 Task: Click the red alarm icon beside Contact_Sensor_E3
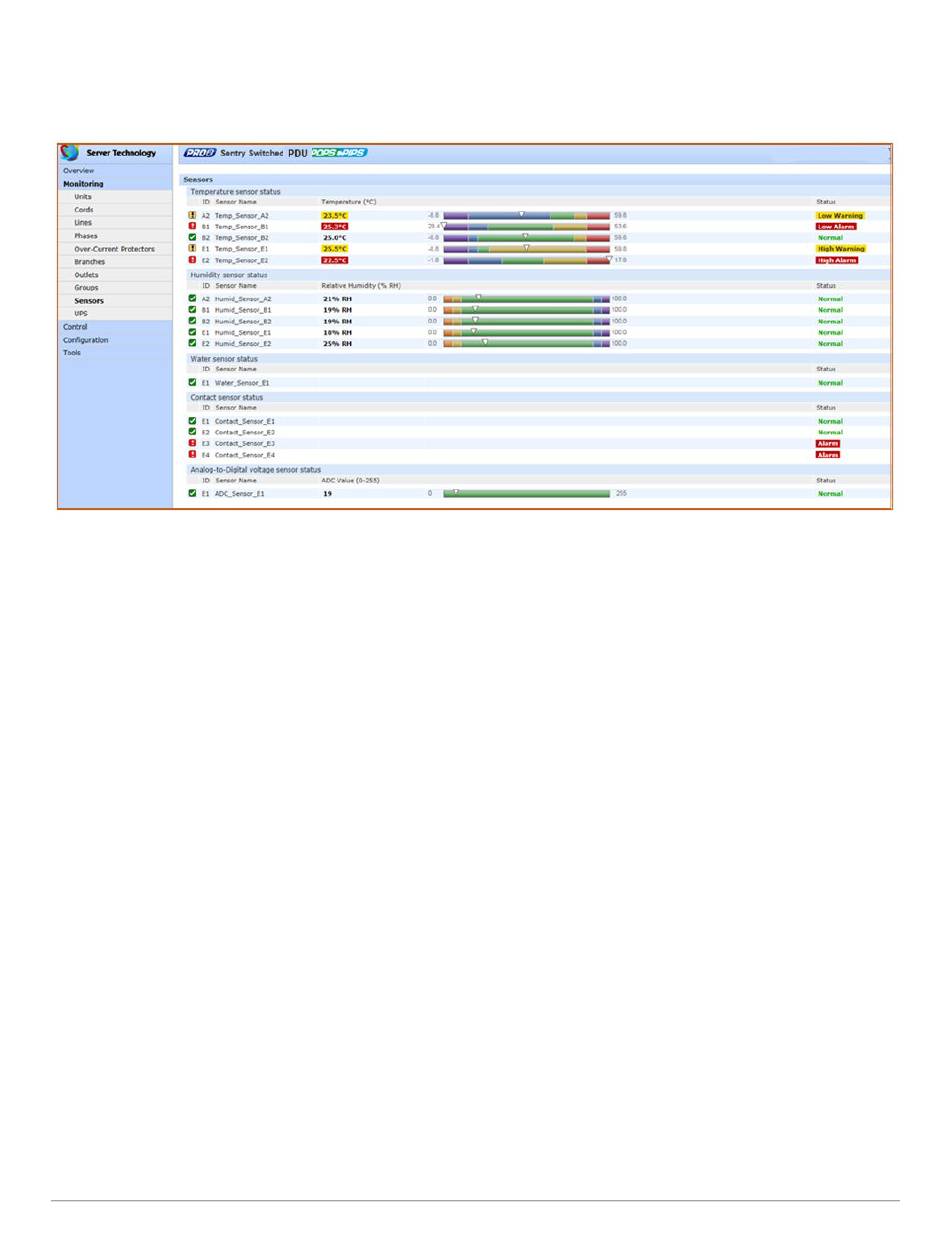192,443
